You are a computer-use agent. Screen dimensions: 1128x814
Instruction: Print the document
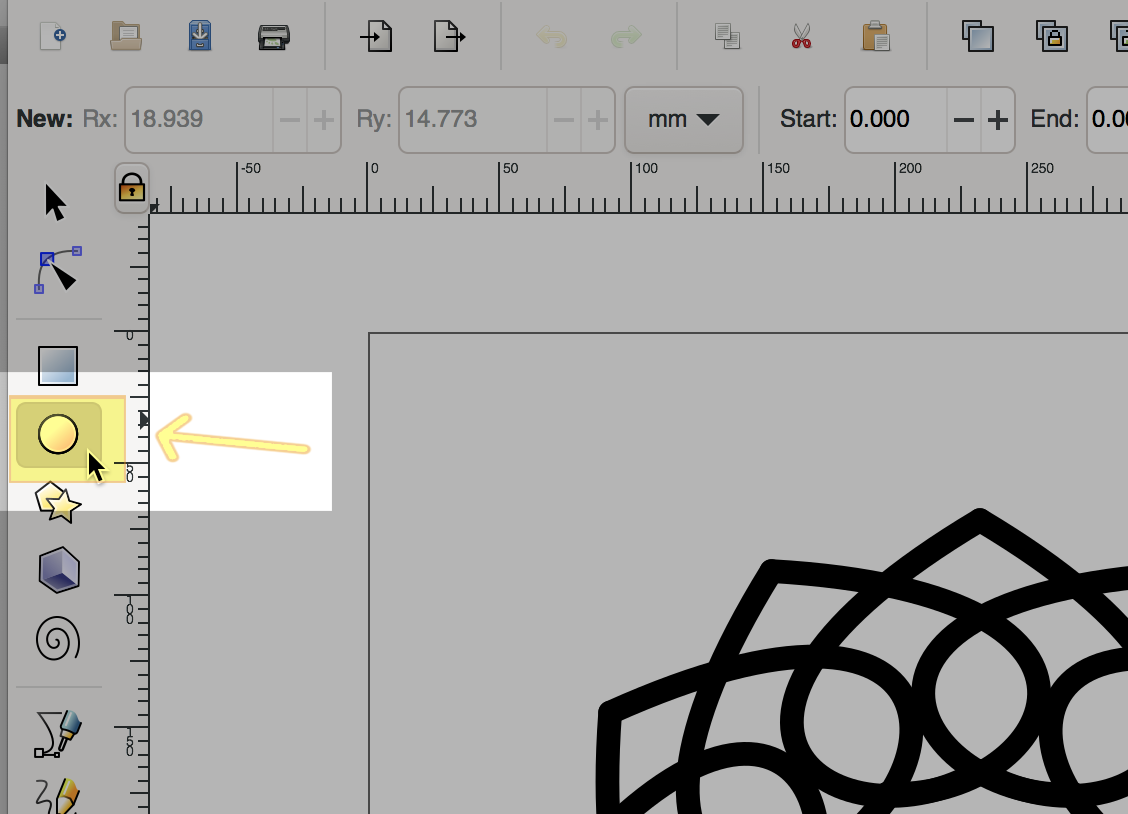tap(273, 37)
